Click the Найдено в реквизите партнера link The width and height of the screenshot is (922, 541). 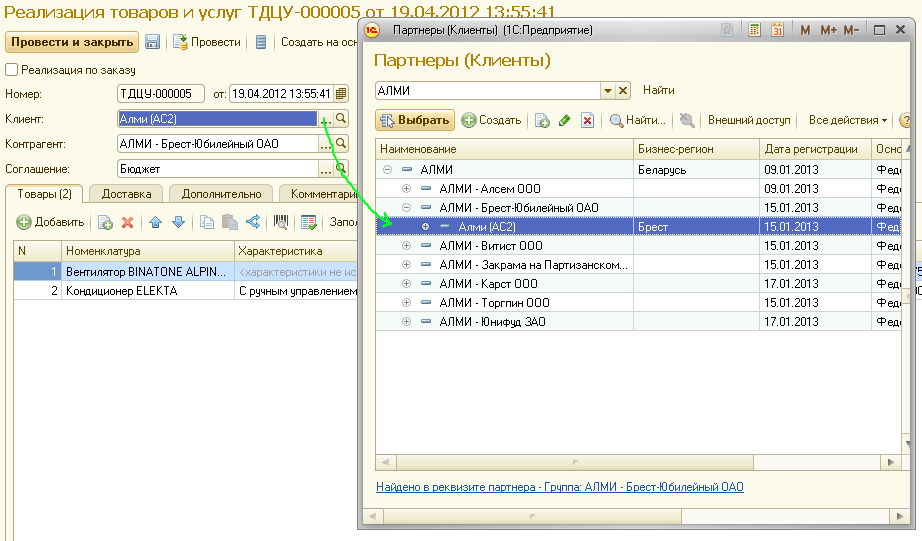(559, 488)
